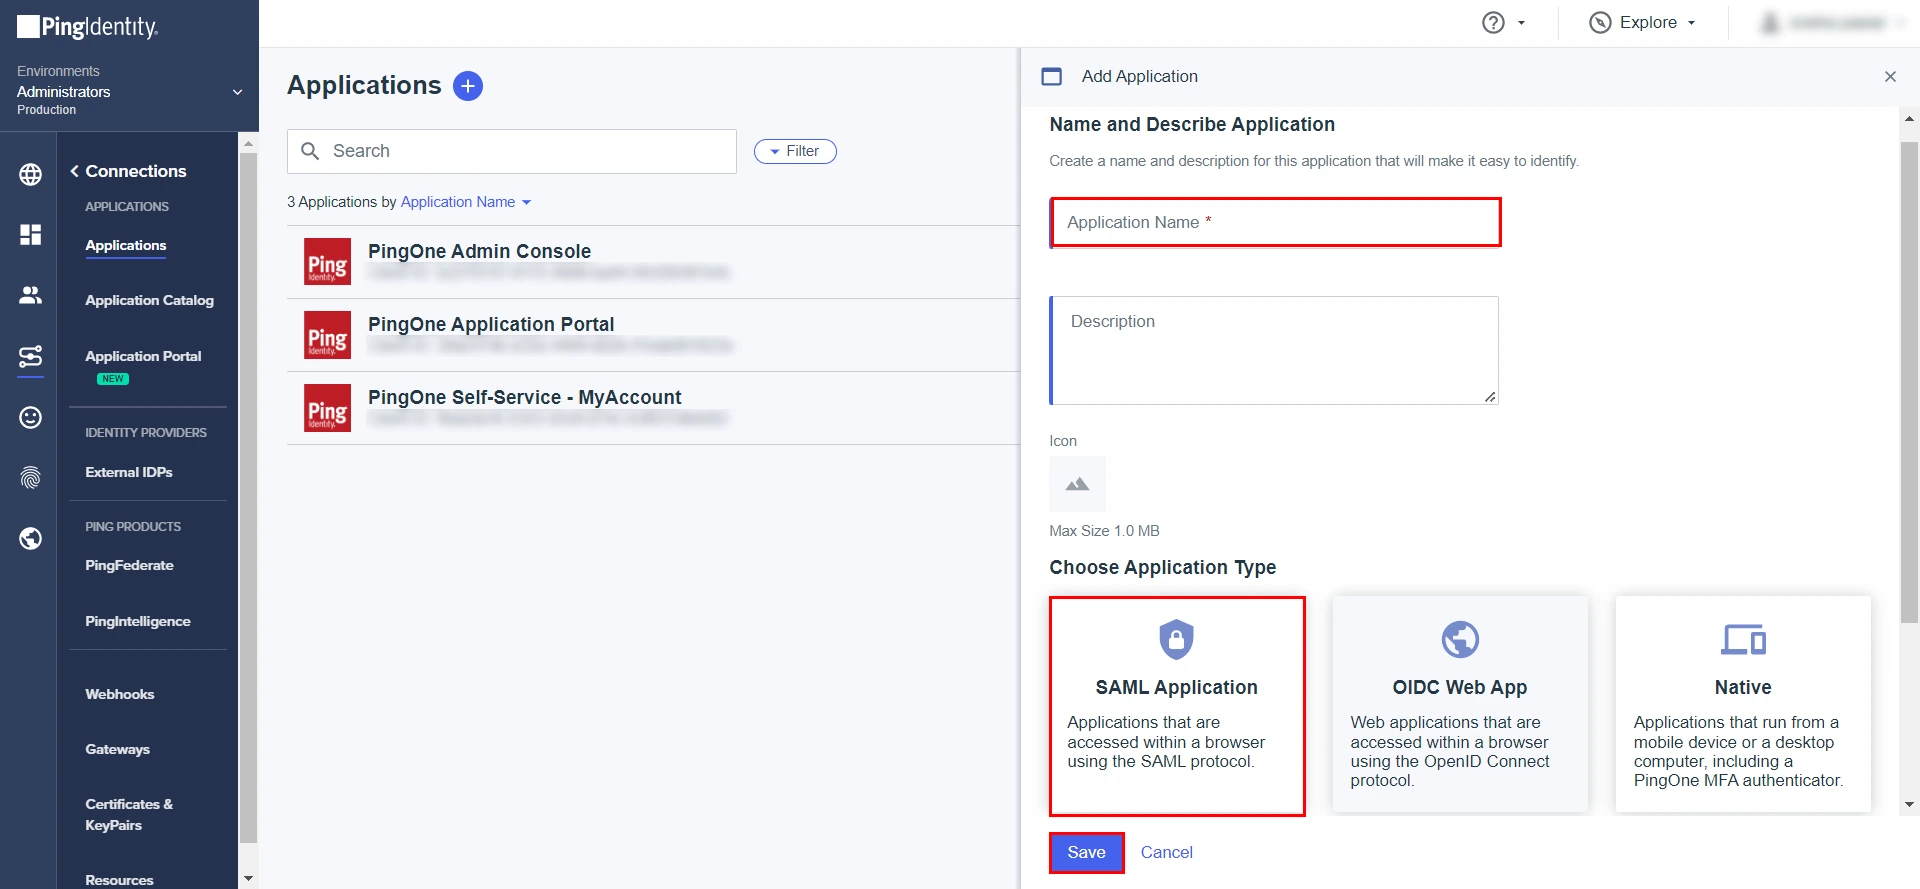The height and width of the screenshot is (889, 1920).
Task: Click the SAML shield lock icon
Action: tap(1176, 640)
